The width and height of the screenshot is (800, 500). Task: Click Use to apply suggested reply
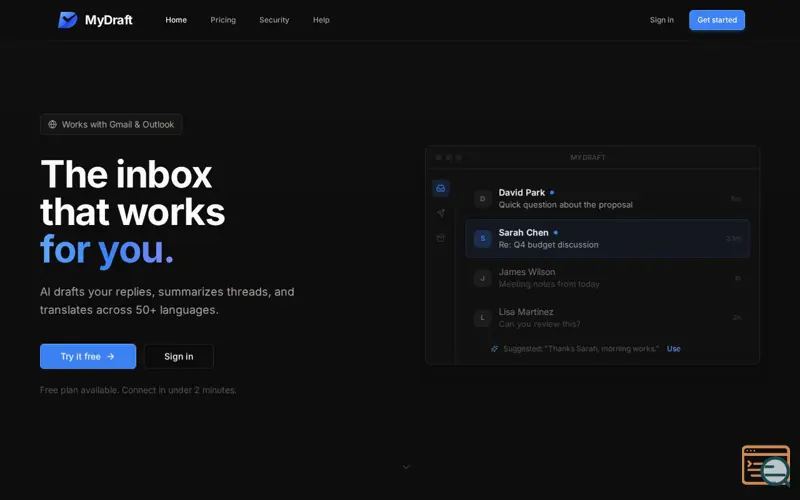coord(673,349)
